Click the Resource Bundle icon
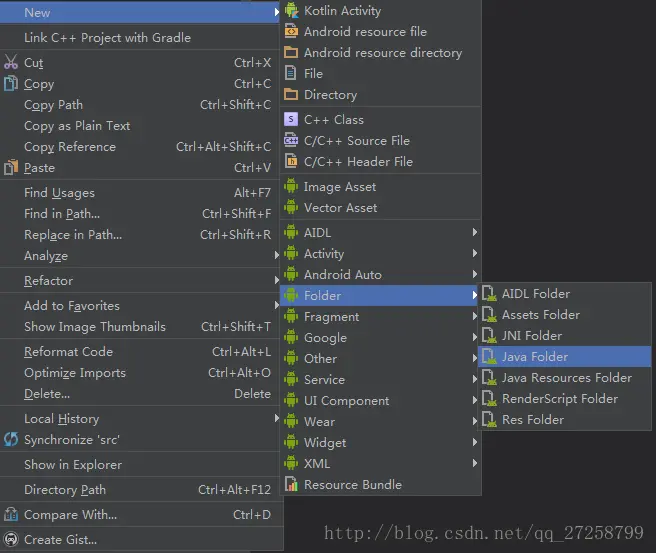This screenshot has height=553, width=656. tap(291, 484)
